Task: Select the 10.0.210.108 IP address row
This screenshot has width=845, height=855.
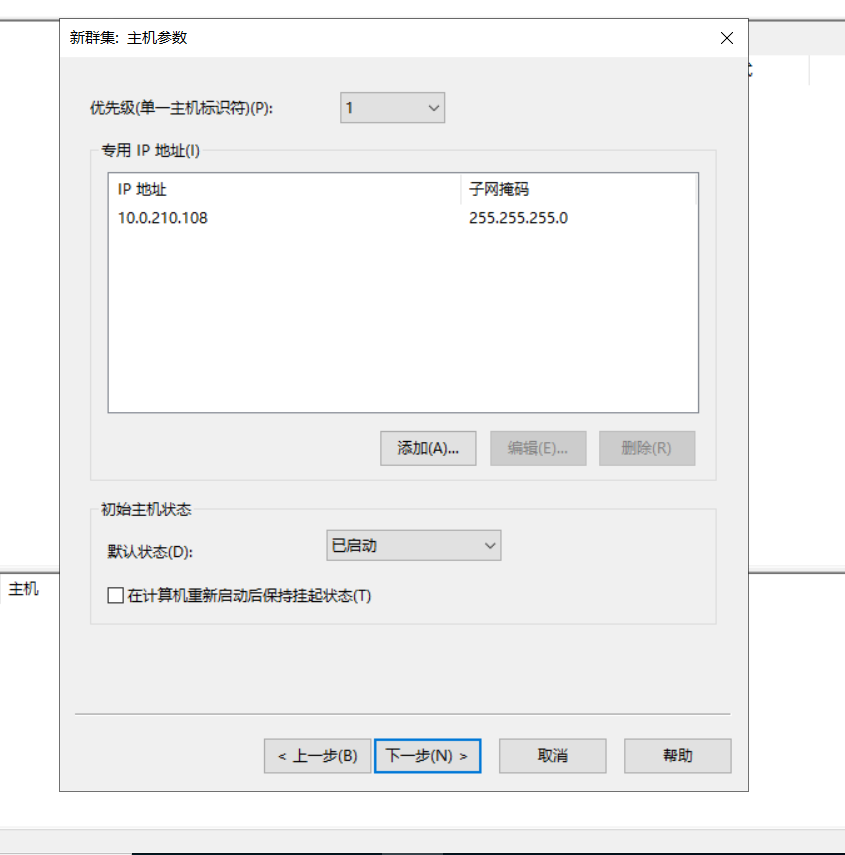Action: pos(163,218)
